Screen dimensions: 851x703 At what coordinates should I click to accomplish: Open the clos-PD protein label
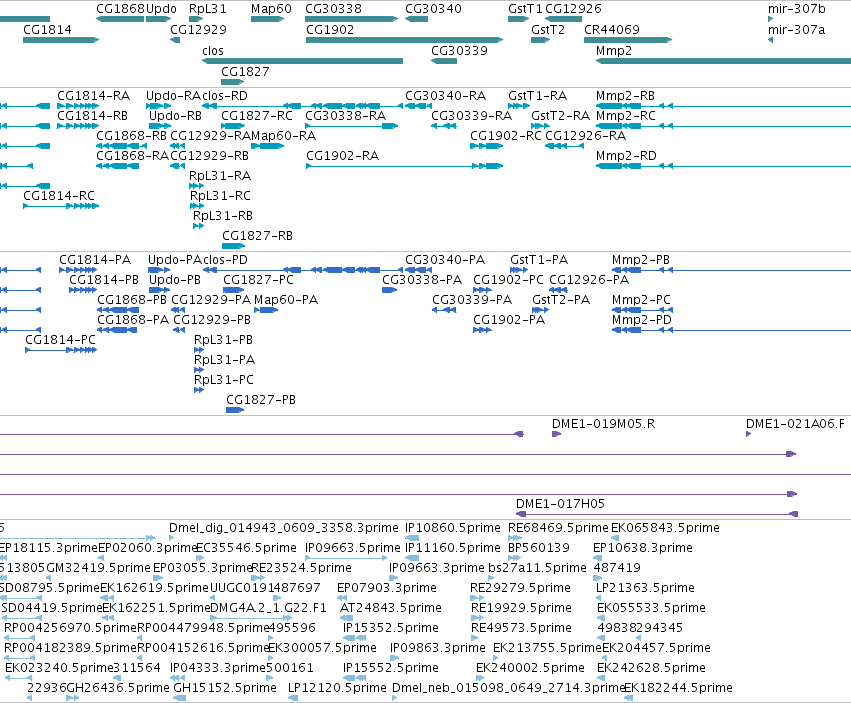[225, 260]
